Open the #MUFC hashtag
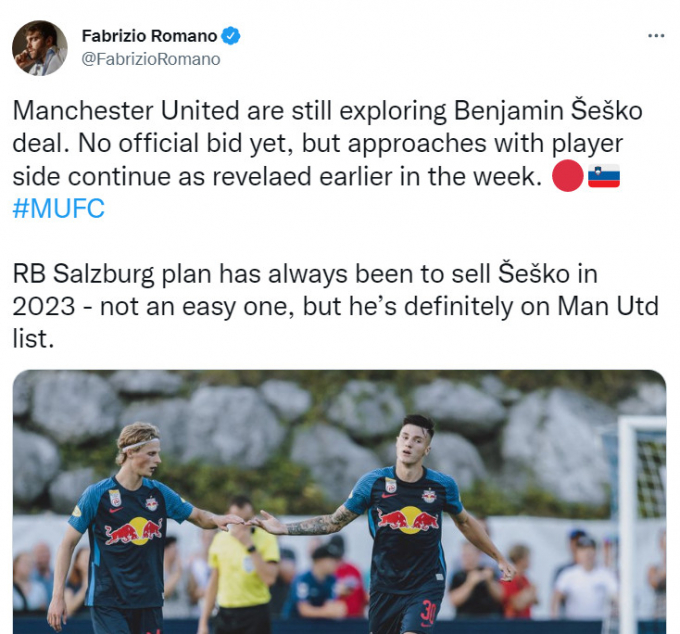The image size is (680, 634). click(x=59, y=208)
